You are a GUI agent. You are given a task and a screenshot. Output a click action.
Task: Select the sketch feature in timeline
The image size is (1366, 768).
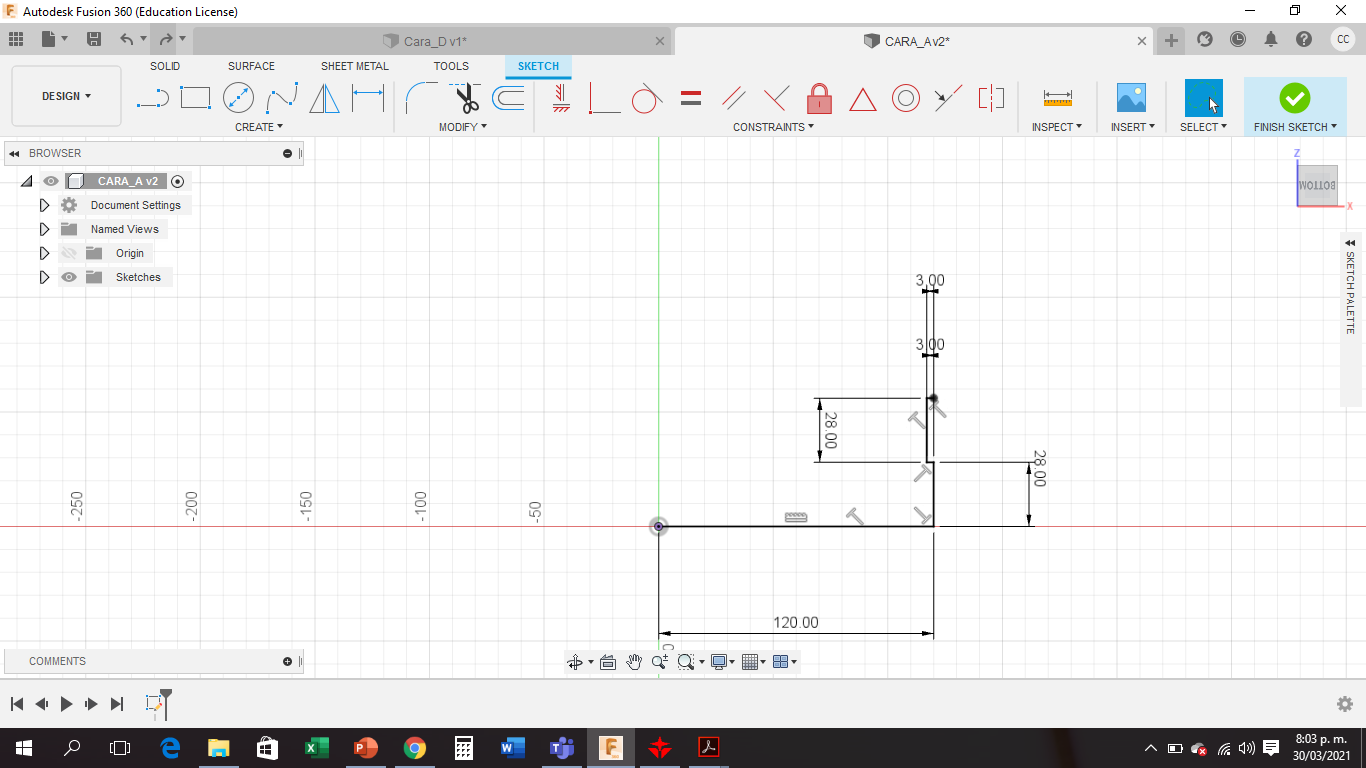[x=154, y=704]
